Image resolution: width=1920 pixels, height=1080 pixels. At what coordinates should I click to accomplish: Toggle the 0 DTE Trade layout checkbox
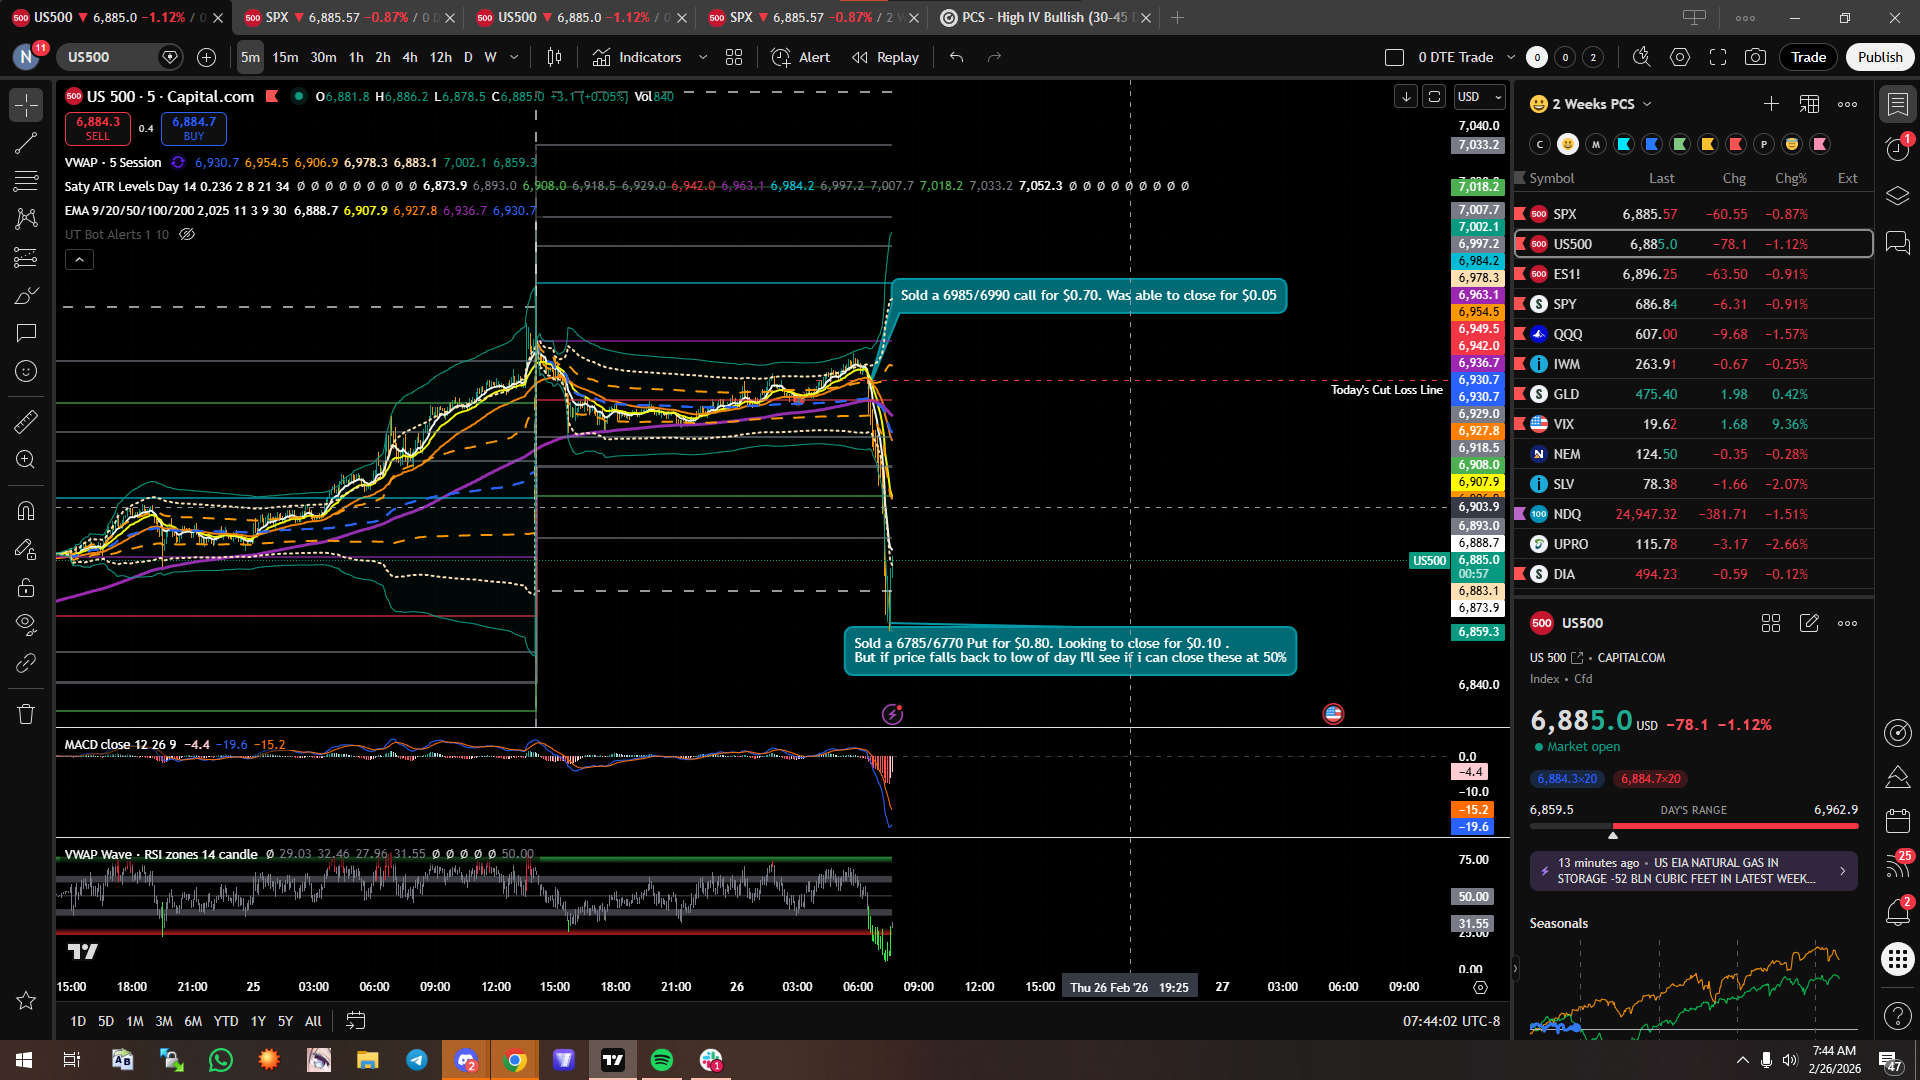point(1394,57)
